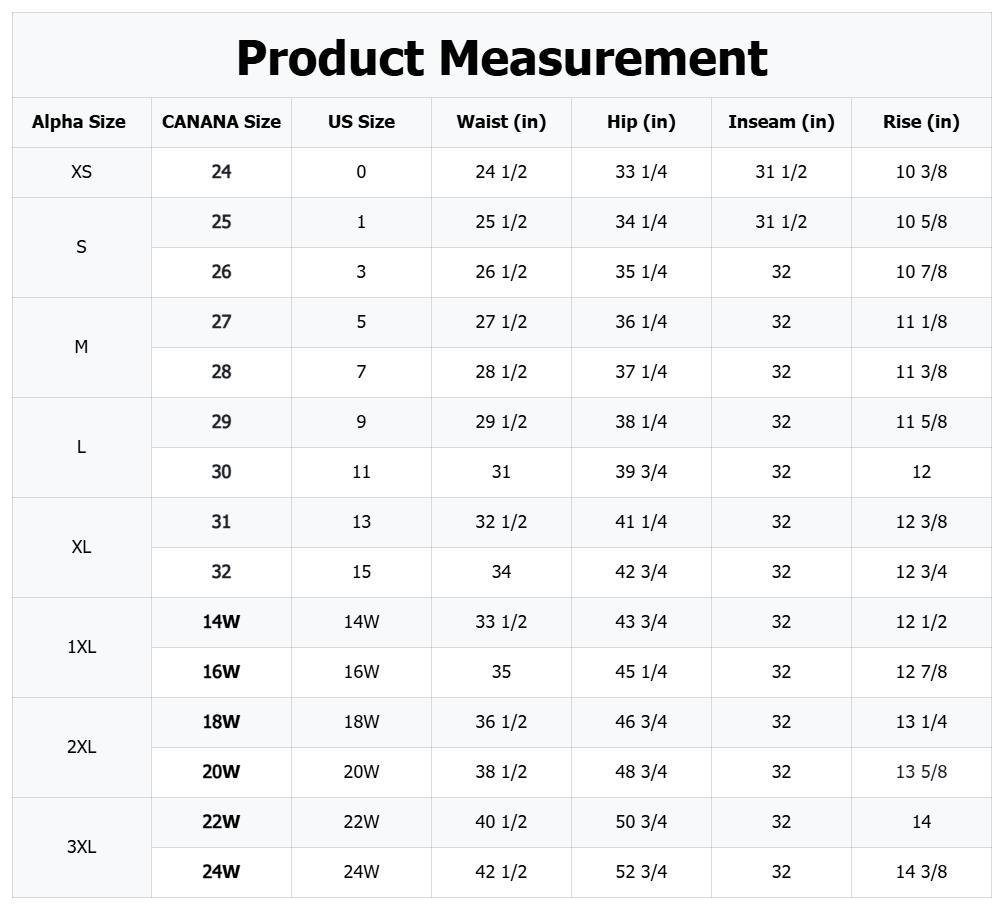Viewport: 1004px width, 910px height.
Task: Select the 3XL alpha size cell
Action: tap(81, 847)
